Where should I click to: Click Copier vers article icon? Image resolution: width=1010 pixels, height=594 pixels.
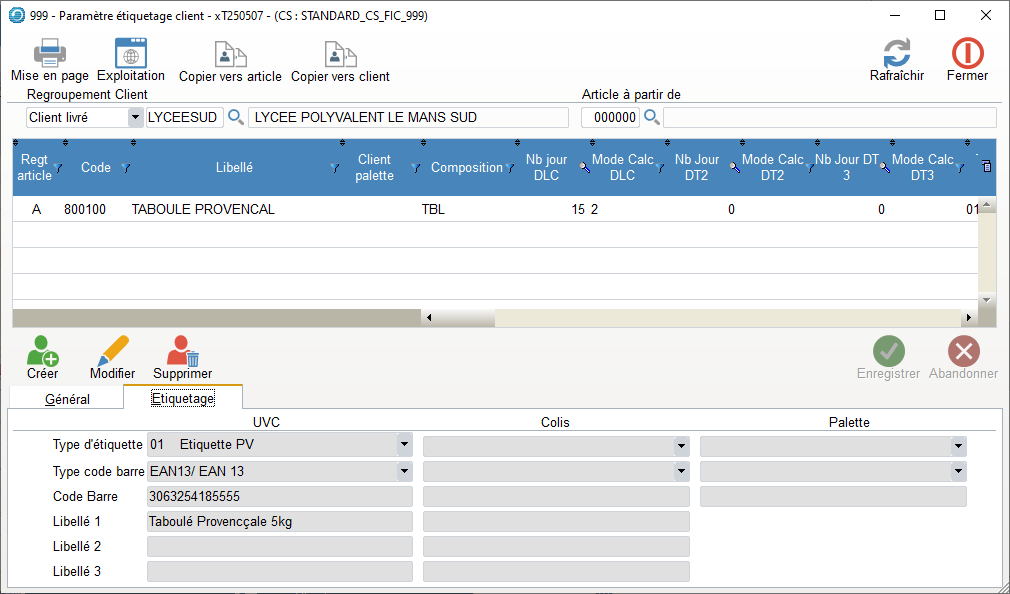point(230,53)
